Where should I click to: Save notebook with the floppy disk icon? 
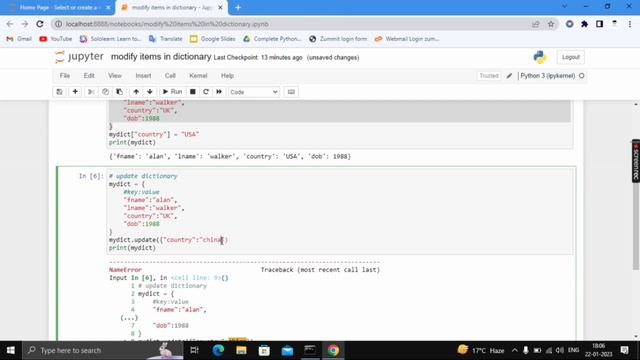pyautogui.click(x=60, y=92)
